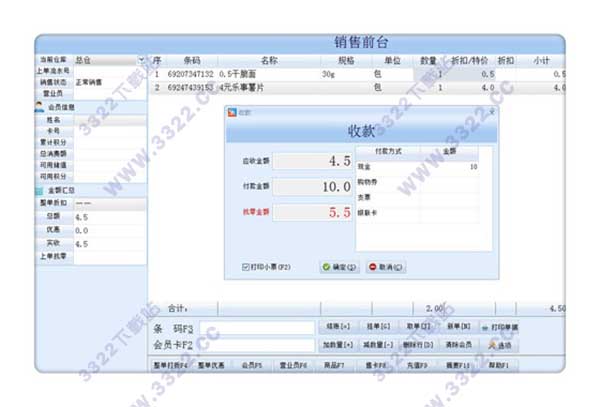Click the 规格 column header
The image size is (600, 407).
coord(346,60)
